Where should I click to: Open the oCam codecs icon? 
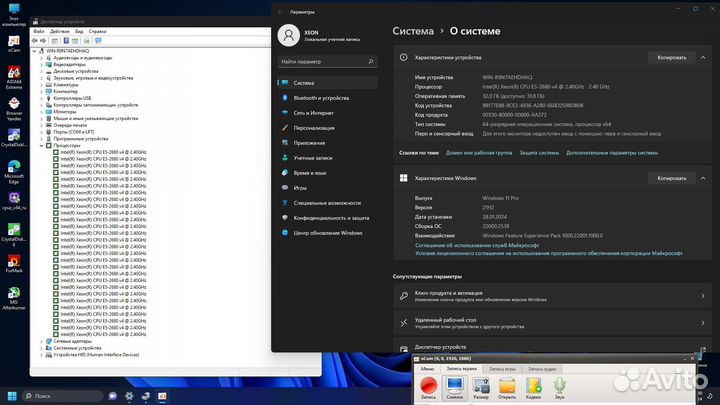pyautogui.click(x=534, y=385)
